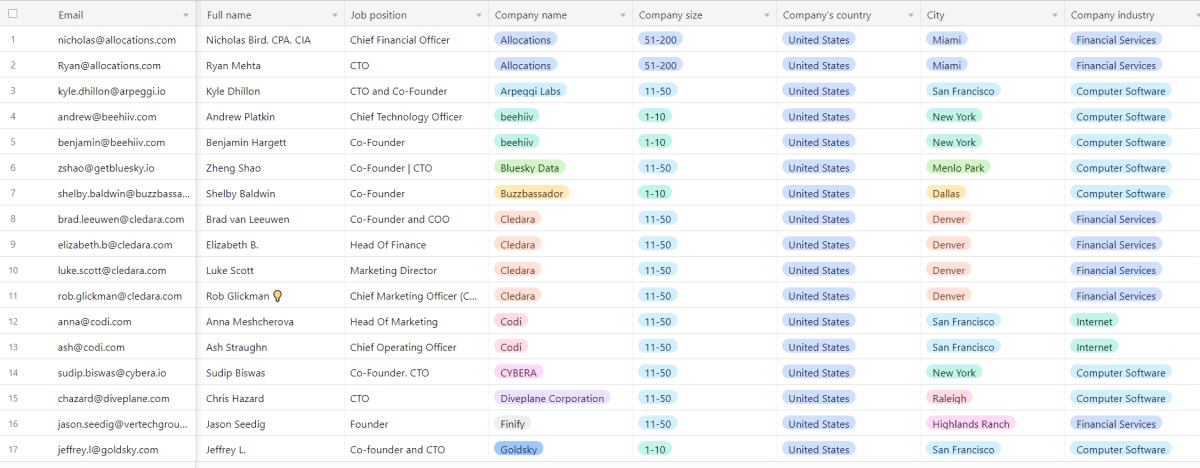Click email Ryan@allocations.com
The width and height of the screenshot is (1200, 468).
tap(109, 65)
